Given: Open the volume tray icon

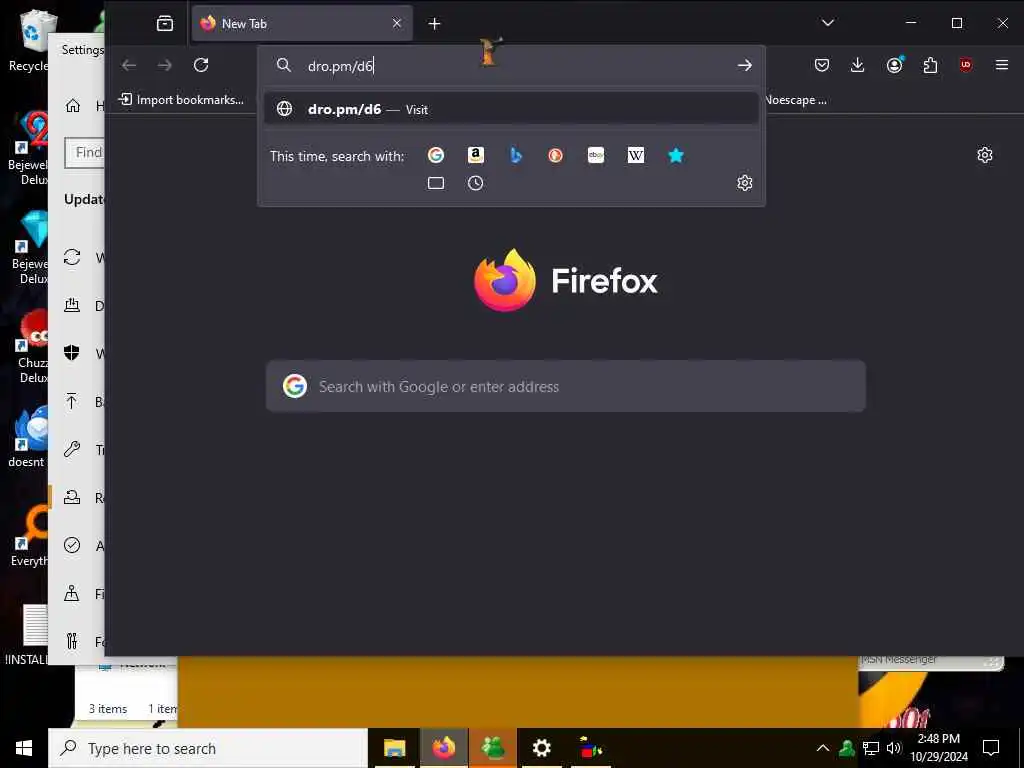Looking at the screenshot, I should click(x=894, y=748).
